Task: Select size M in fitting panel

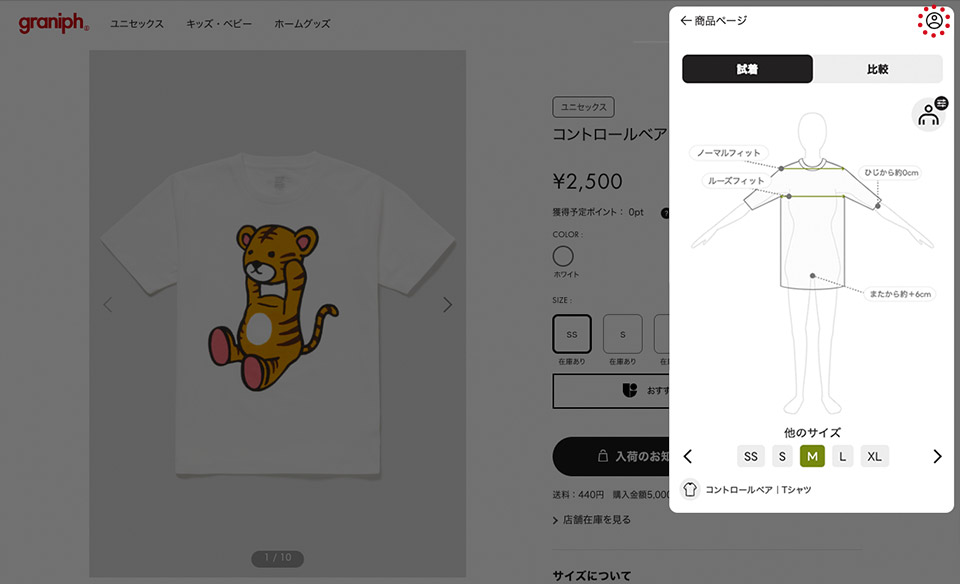Action: [x=812, y=456]
